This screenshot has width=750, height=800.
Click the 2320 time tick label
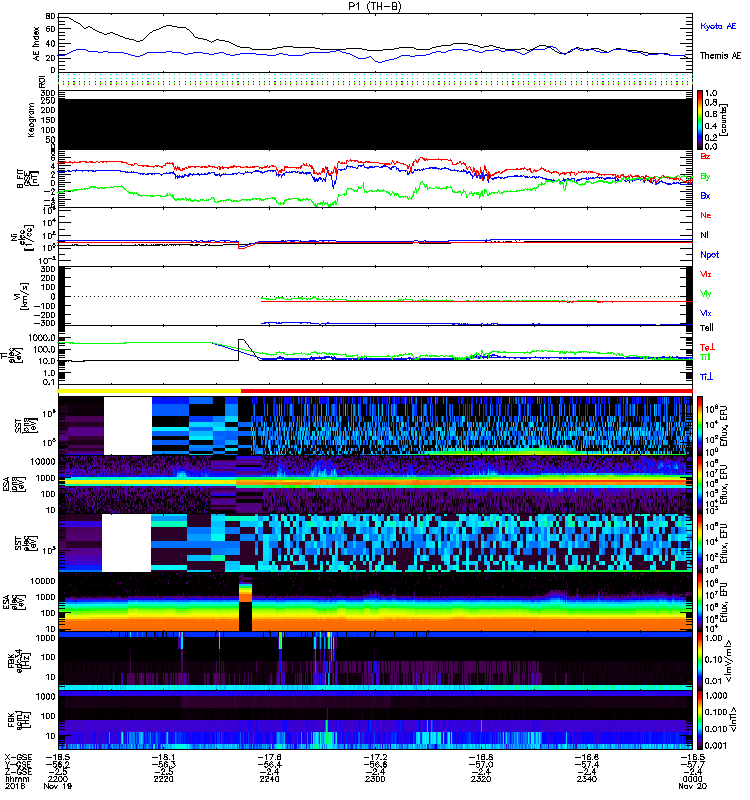coord(481,779)
